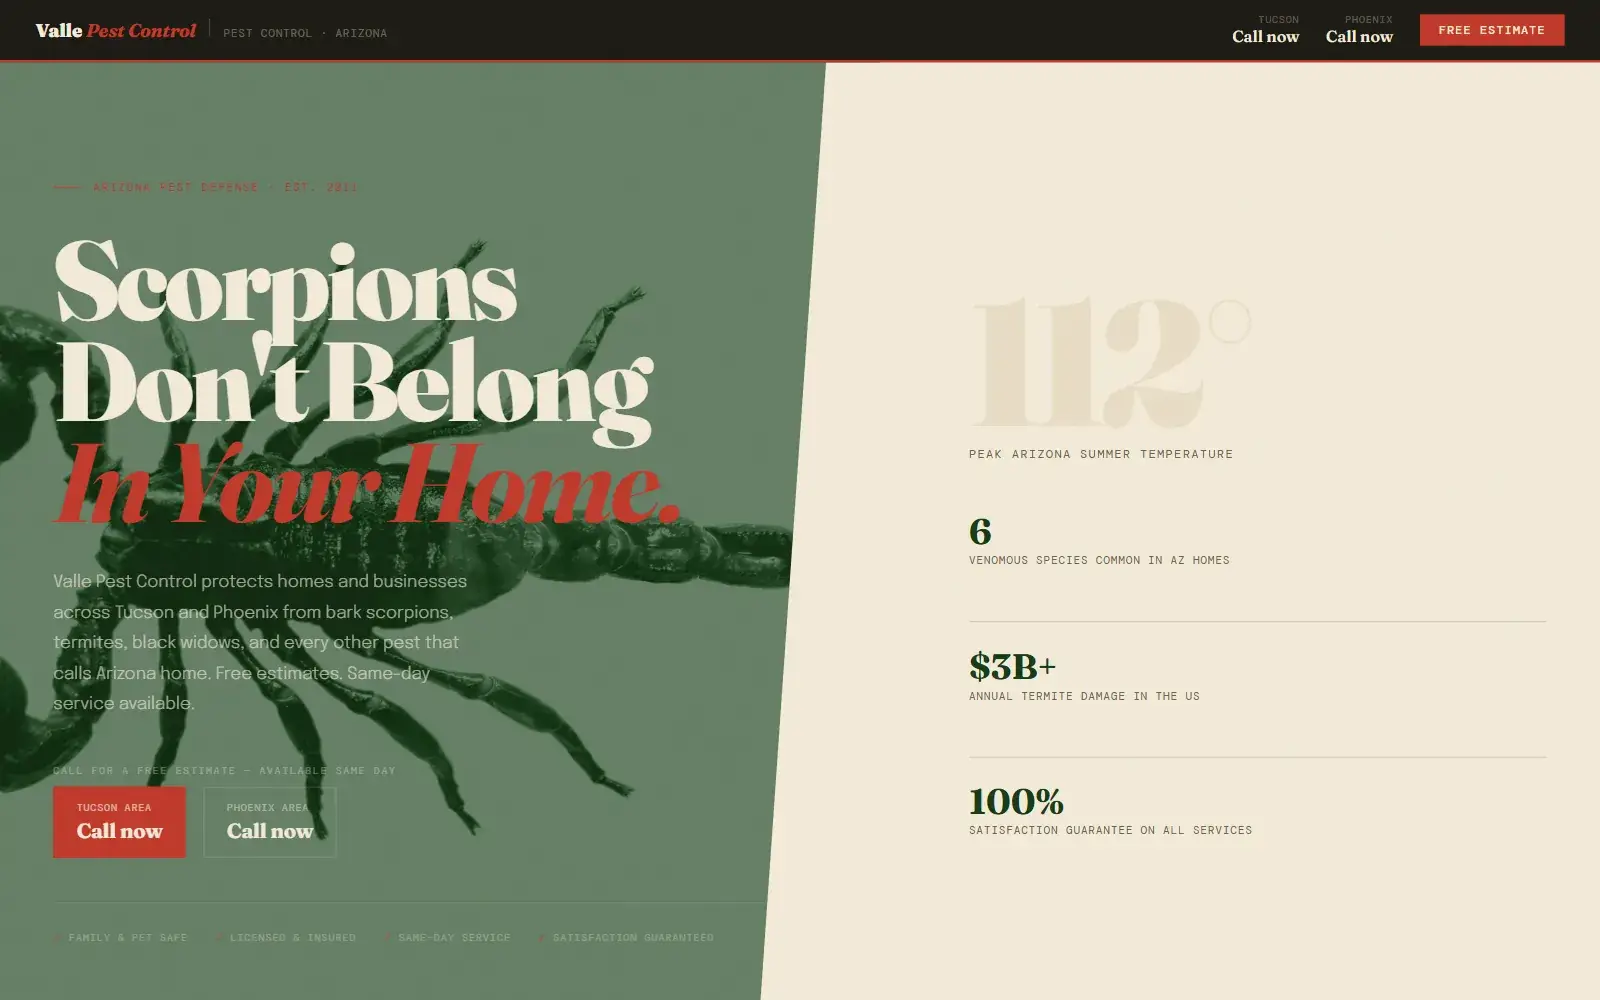The width and height of the screenshot is (1600, 1000).
Task: Click the Same-Day Service badge
Action: (x=447, y=938)
